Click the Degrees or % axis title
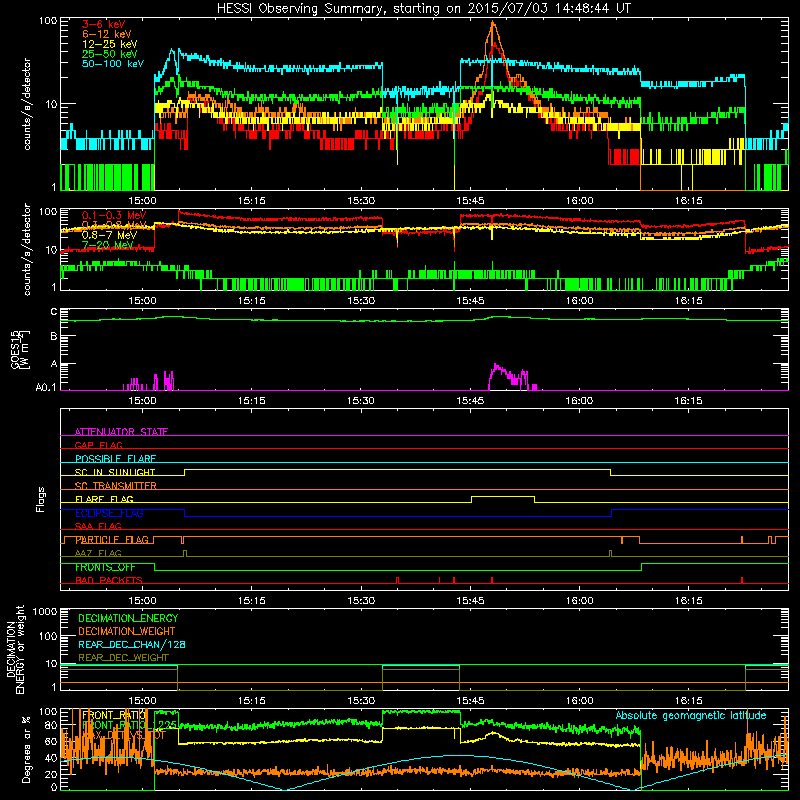 point(26,749)
